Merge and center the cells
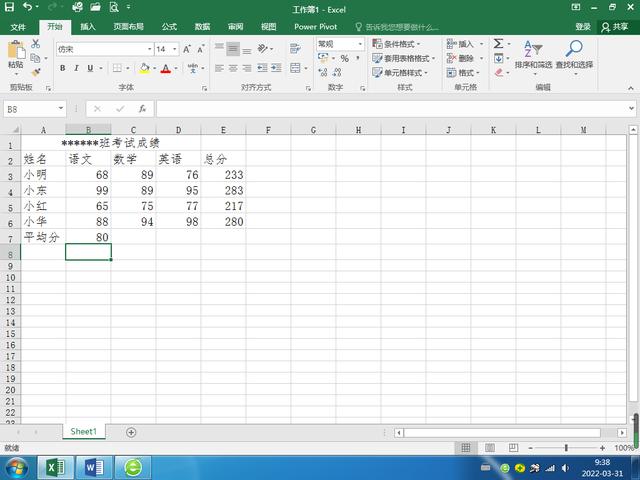This screenshot has height=480, width=640. 295,68
